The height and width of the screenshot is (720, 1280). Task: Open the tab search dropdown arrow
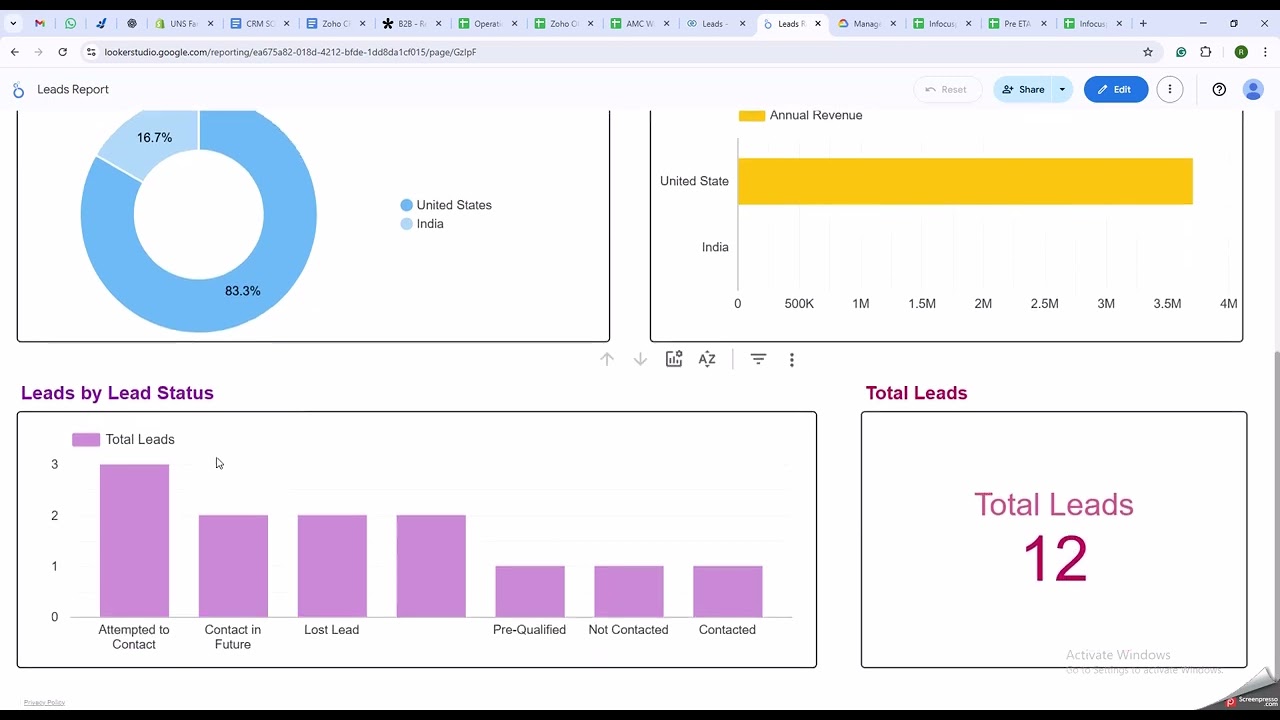tap(15, 23)
